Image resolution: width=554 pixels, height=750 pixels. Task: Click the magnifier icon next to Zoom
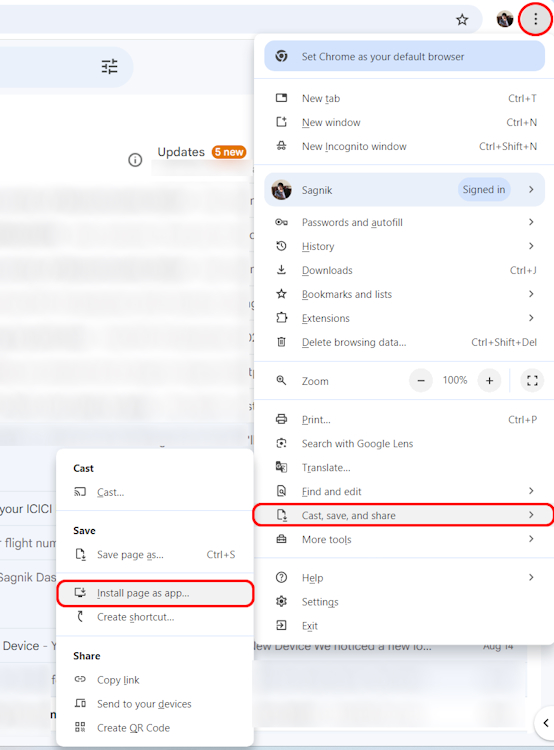point(281,380)
